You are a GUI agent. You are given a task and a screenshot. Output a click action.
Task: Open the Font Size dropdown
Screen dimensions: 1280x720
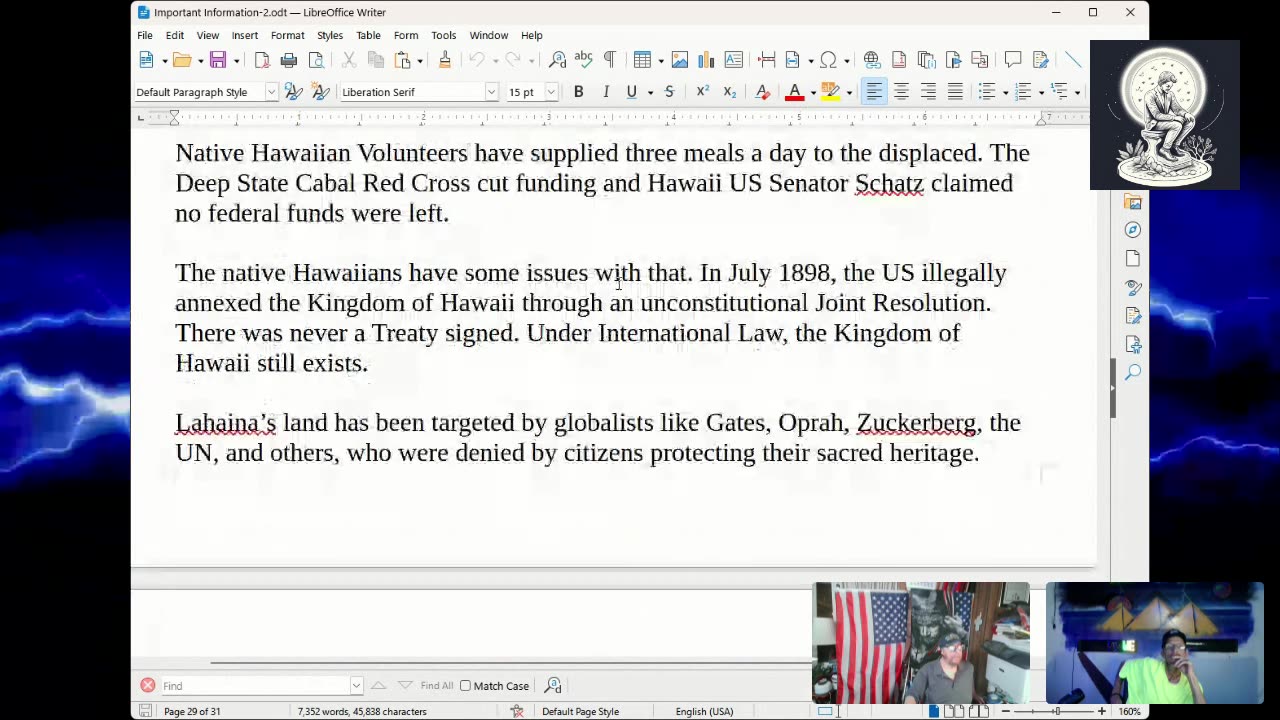(x=551, y=92)
